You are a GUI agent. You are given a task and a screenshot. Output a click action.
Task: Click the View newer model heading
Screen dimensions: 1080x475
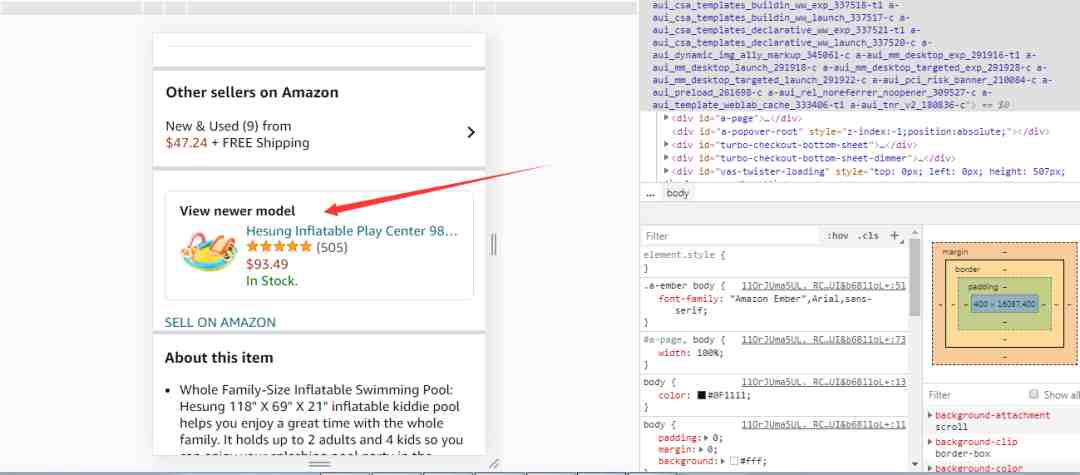pyautogui.click(x=238, y=211)
